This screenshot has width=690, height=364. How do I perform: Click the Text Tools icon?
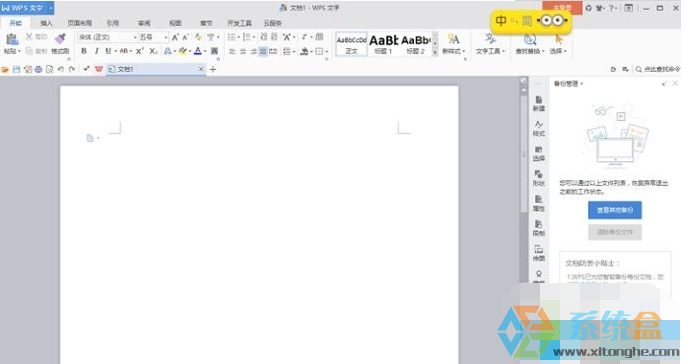(x=490, y=39)
